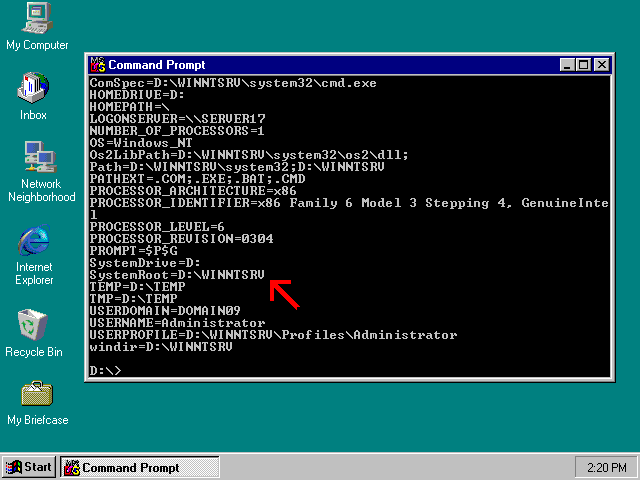Click the Command Prompt taskbar button

(140, 467)
